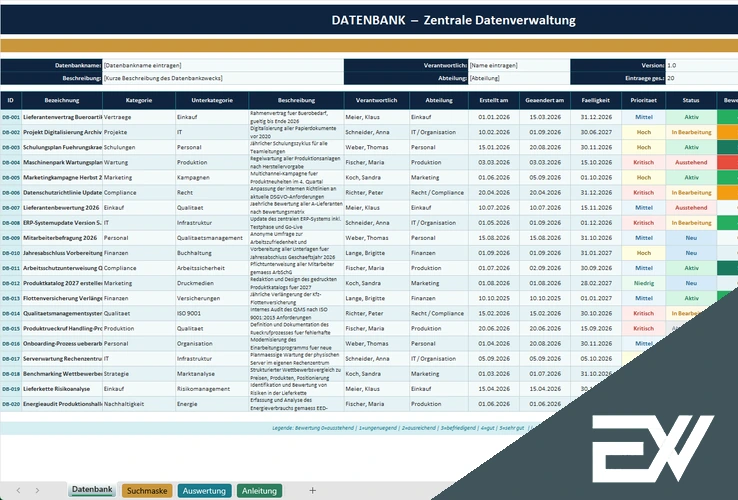Switch to the Suchmaske sheet tab
738x500 pixels.
tap(147, 491)
